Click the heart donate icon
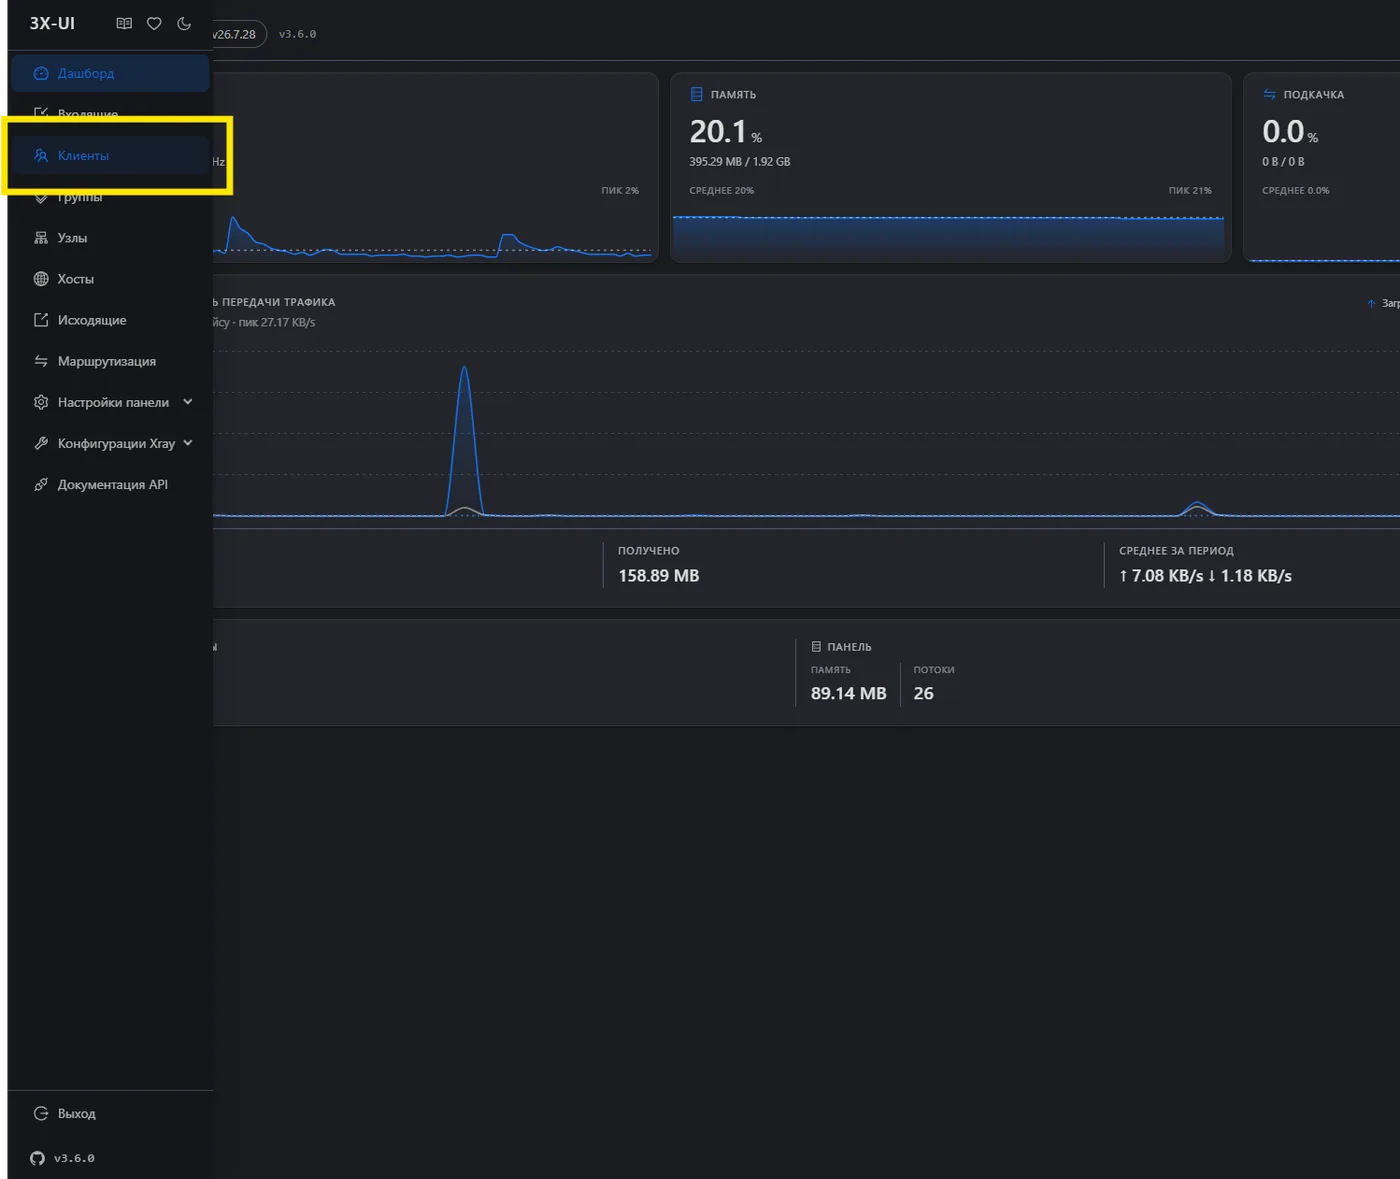Screen dimensions: 1400x1179 tap(154, 23)
